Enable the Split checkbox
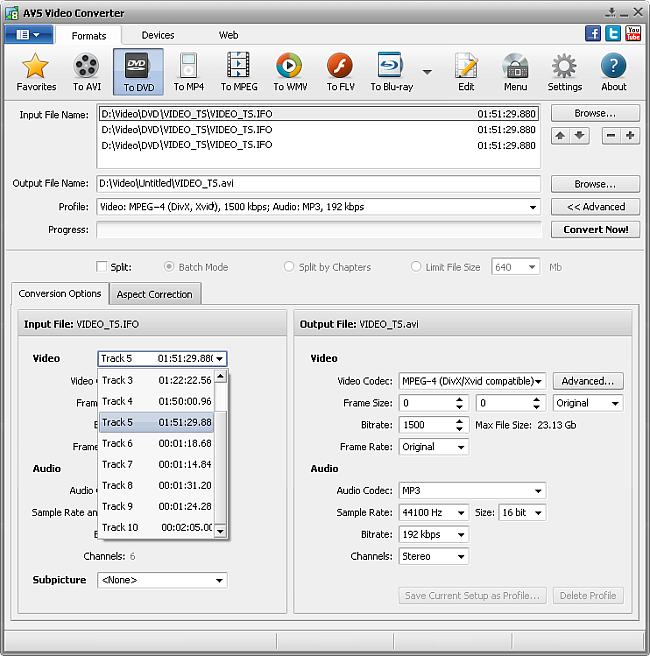The image size is (650, 656). pyautogui.click(x=102, y=266)
